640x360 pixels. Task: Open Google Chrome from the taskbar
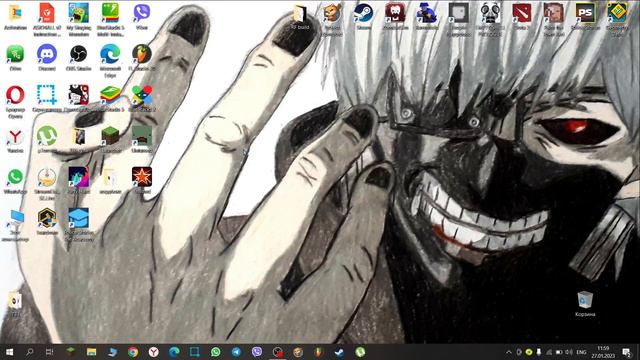pyautogui.click(x=133, y=352)
